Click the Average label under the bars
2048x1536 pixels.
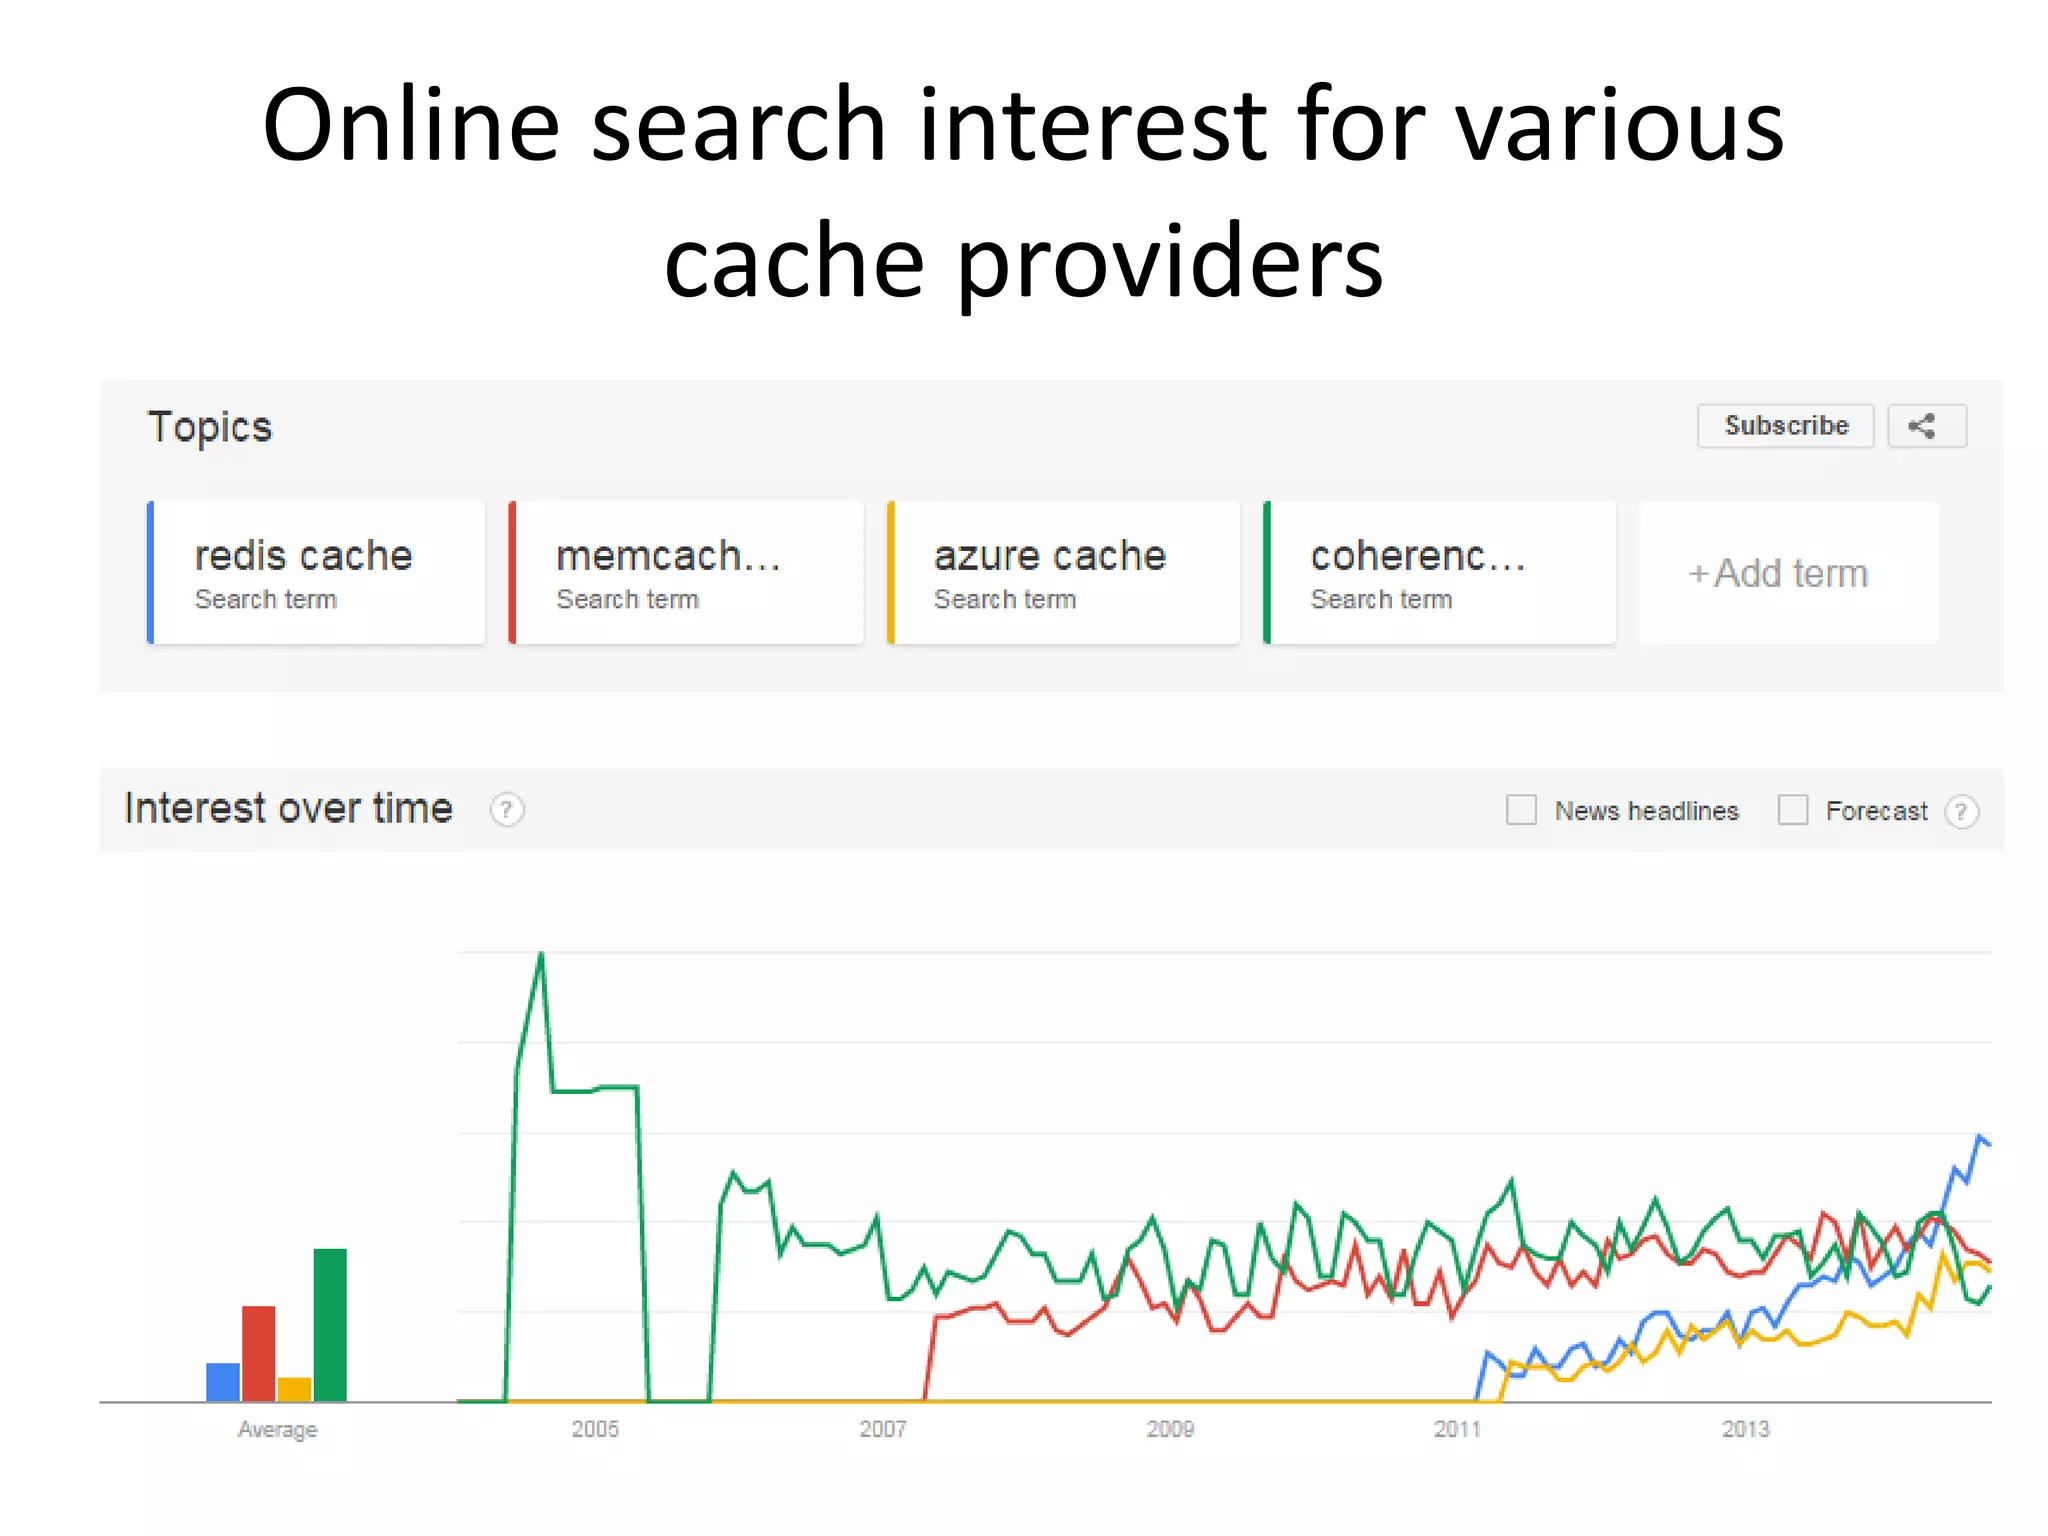(277, 1430)
